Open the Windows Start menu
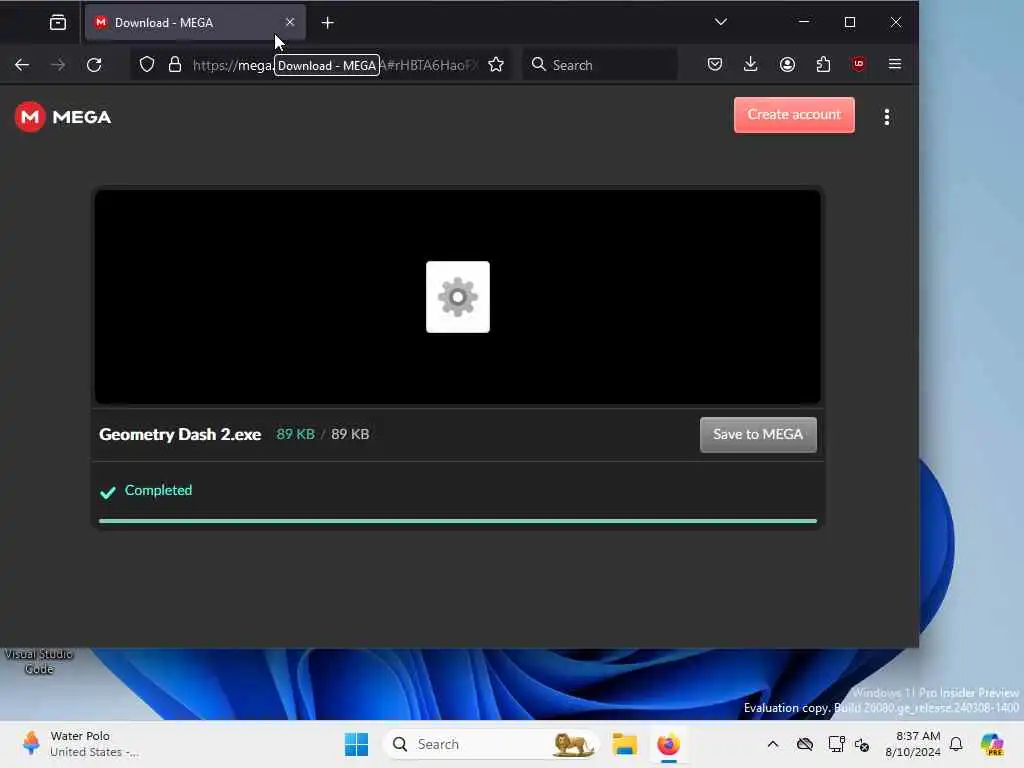1024x768 pixels. [x=357, y=744]
